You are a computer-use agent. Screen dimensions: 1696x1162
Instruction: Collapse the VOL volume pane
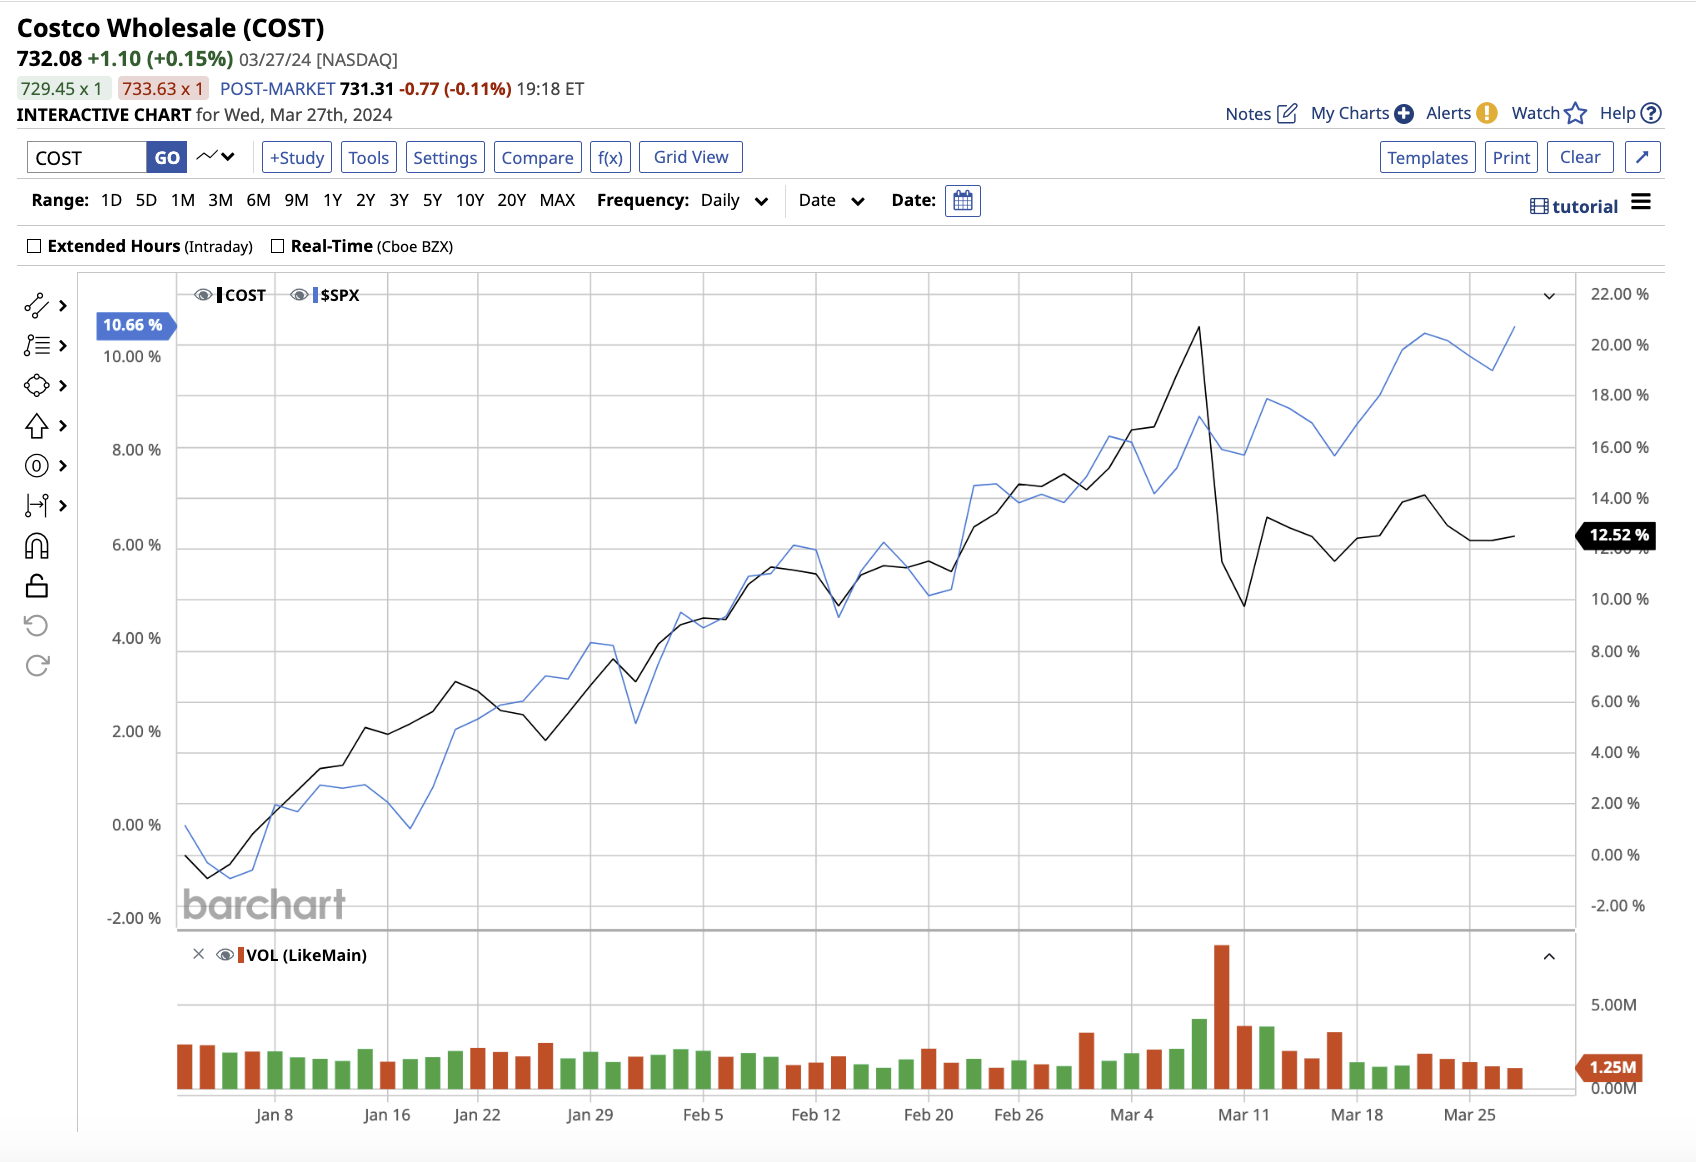coord(1549,957)
